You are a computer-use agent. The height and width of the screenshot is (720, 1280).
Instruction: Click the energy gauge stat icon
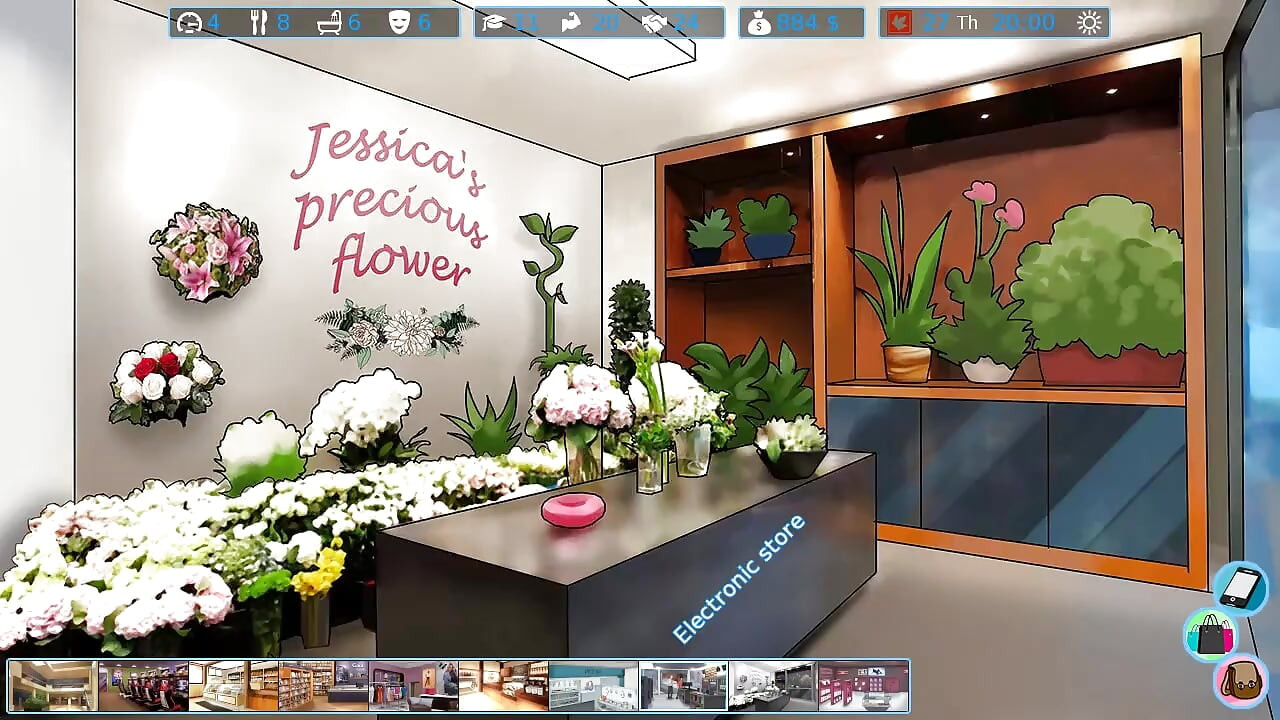(x=190, y=22)
